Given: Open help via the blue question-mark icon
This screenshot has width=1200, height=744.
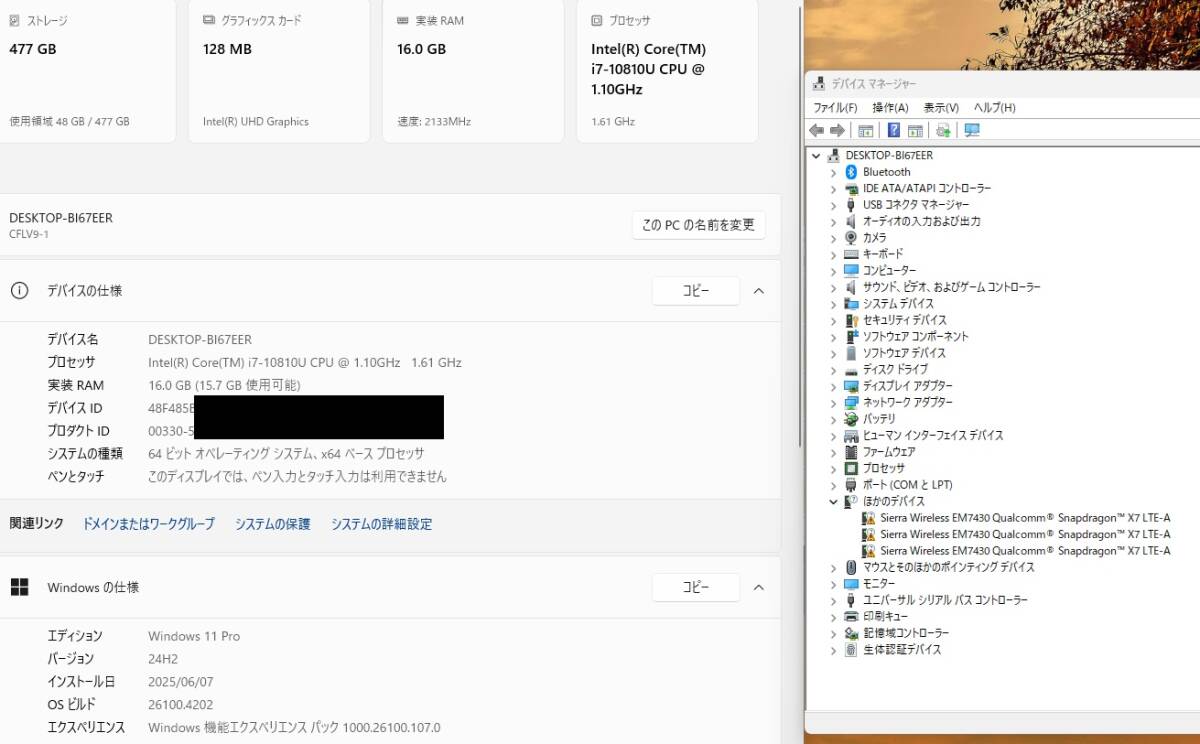Looking at the screenshot, I should click(894, 130).
